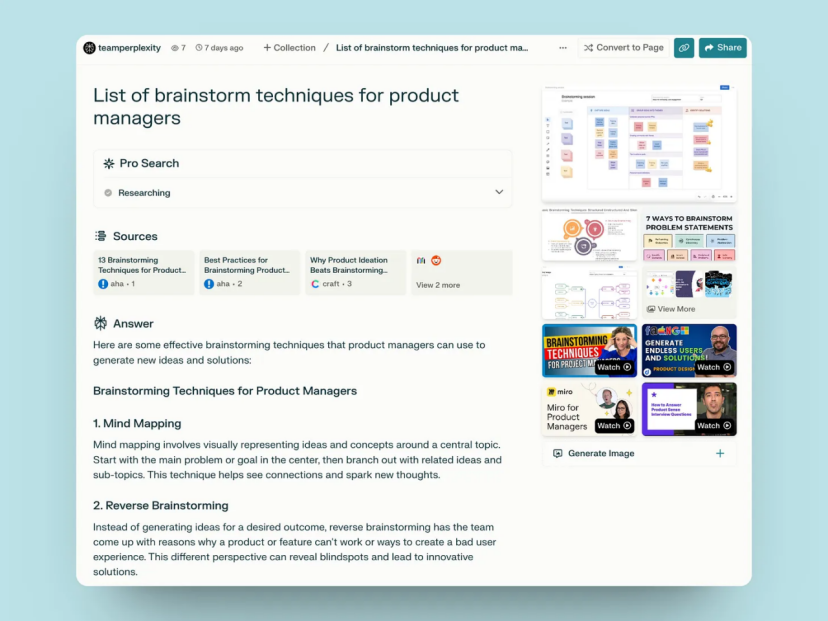Watch Generate Endless Users and Solutions video
This screenshot has width=828, height=621.
point(689,351)
